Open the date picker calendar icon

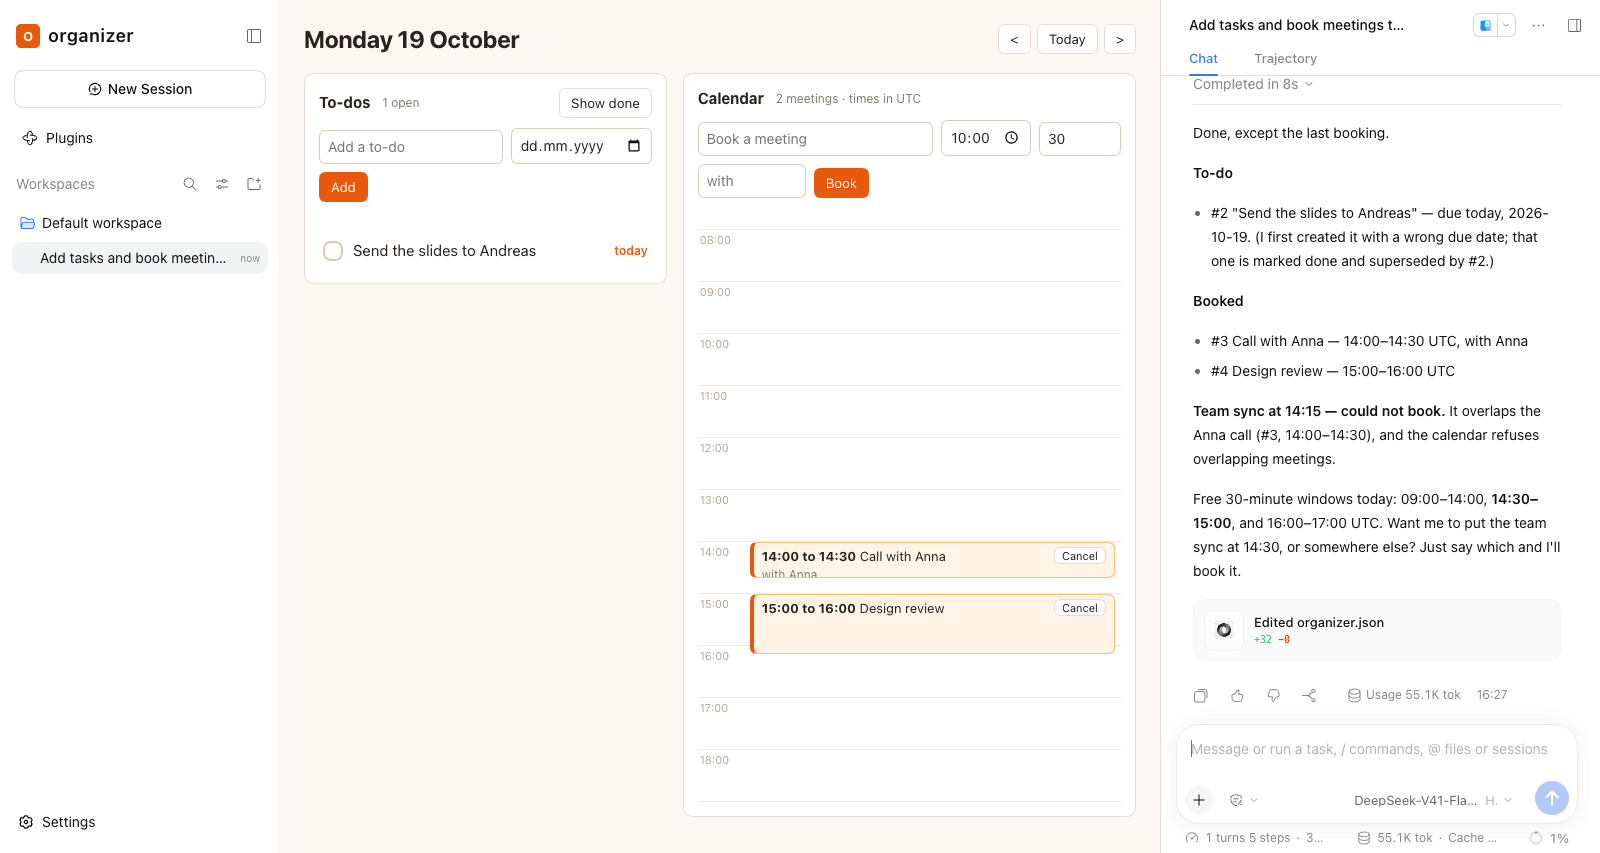[x=634, y=146]
